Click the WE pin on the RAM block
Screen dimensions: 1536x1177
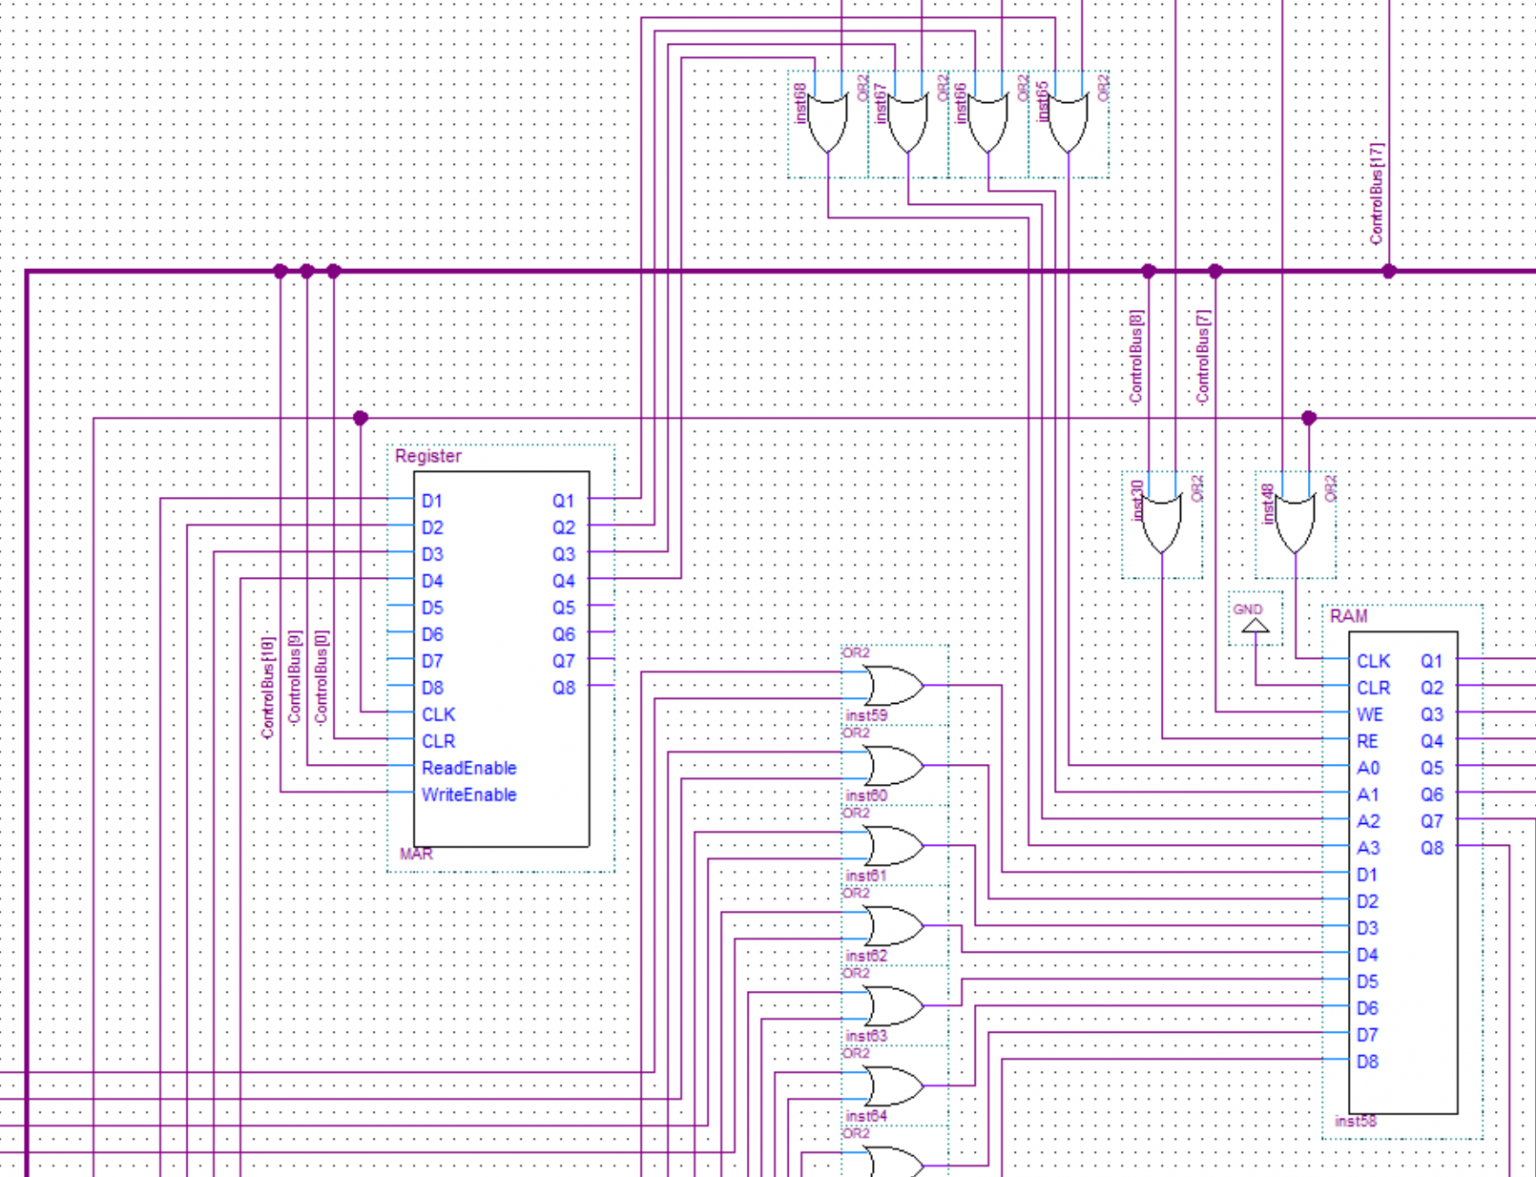(x=1369, y=715)
